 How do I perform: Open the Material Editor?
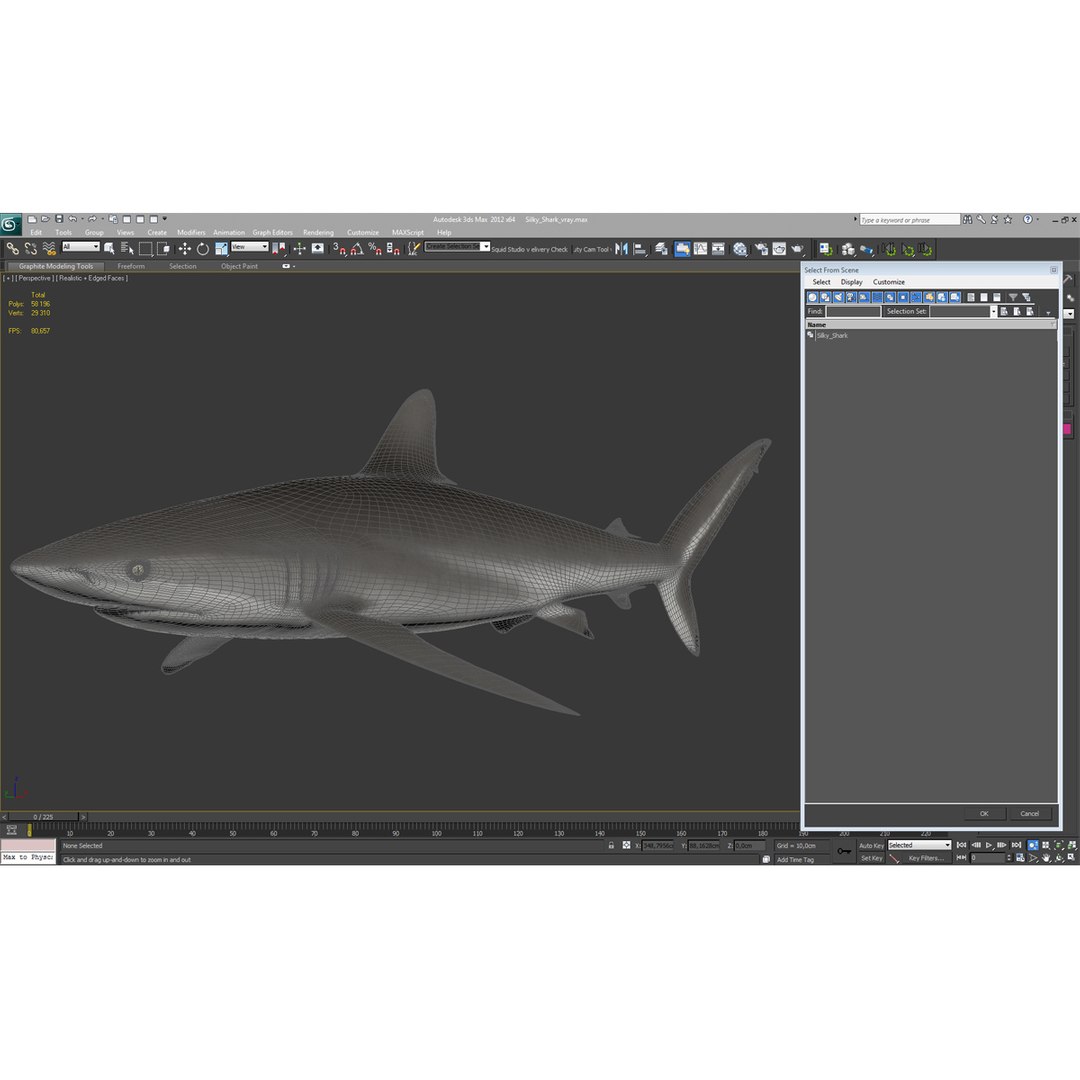[x=740, y=249]
